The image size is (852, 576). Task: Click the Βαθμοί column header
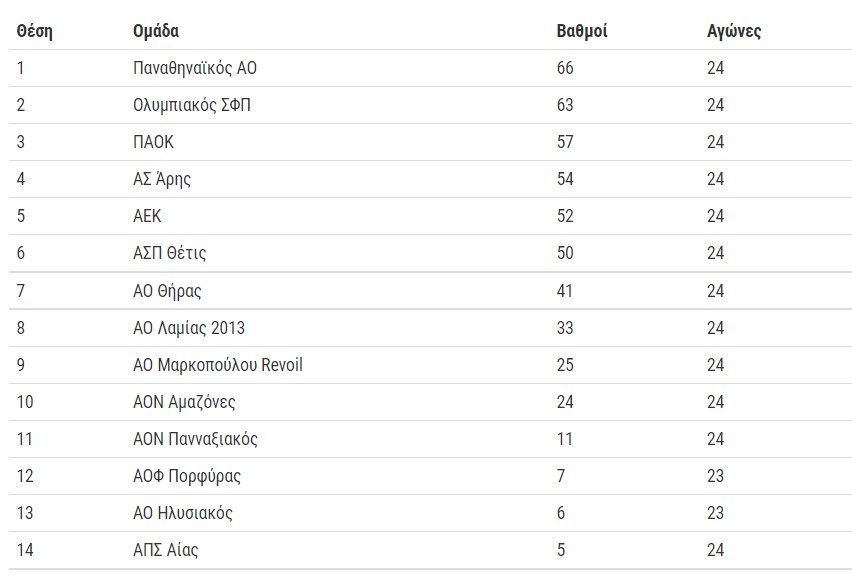581,31
